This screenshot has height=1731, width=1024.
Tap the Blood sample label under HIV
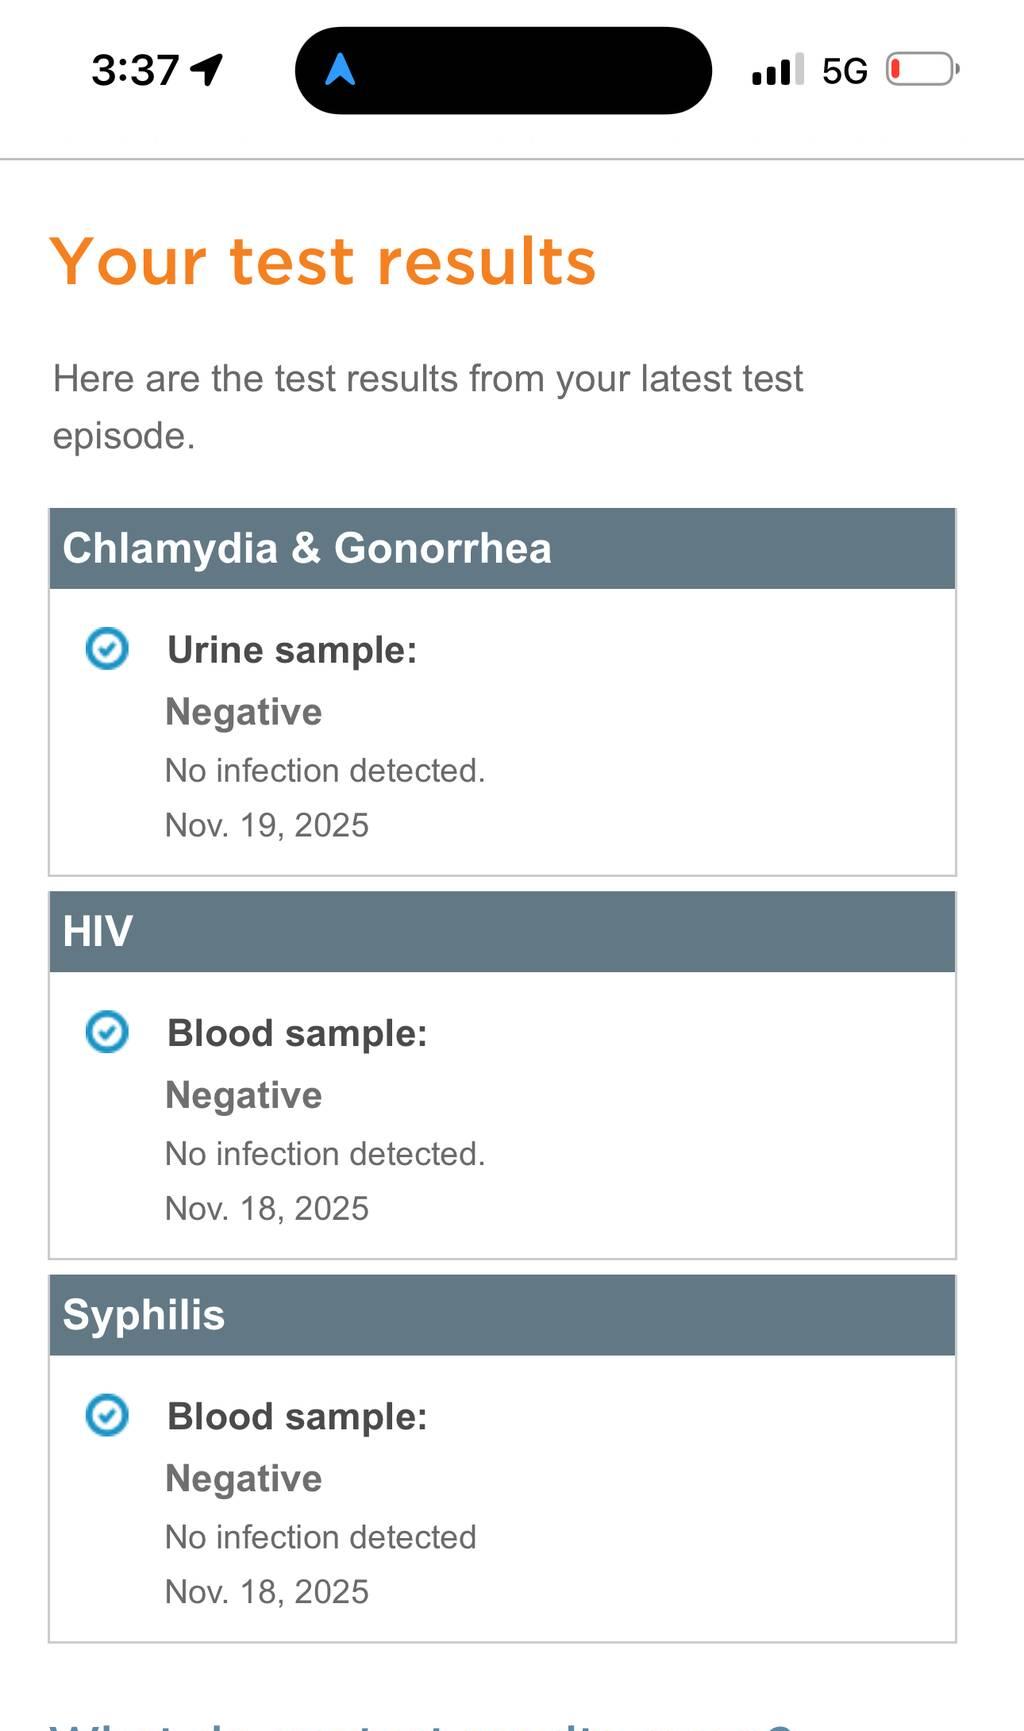297,1033
